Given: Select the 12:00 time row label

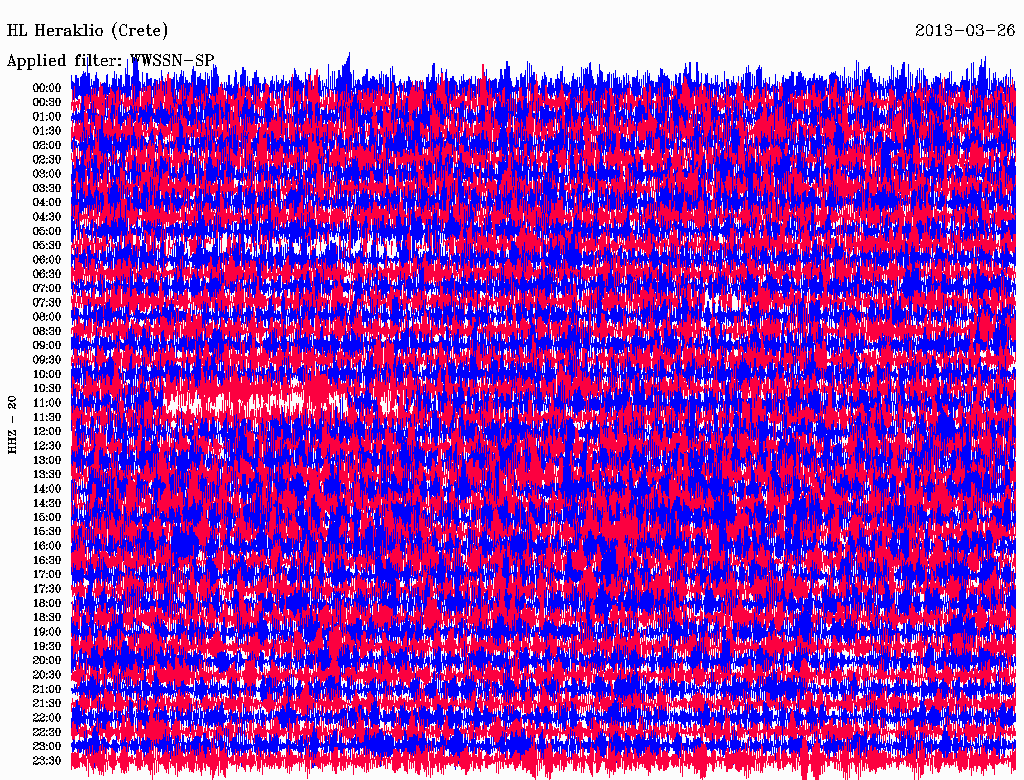Looking at the screenshot, I should [x=47, y=432].
